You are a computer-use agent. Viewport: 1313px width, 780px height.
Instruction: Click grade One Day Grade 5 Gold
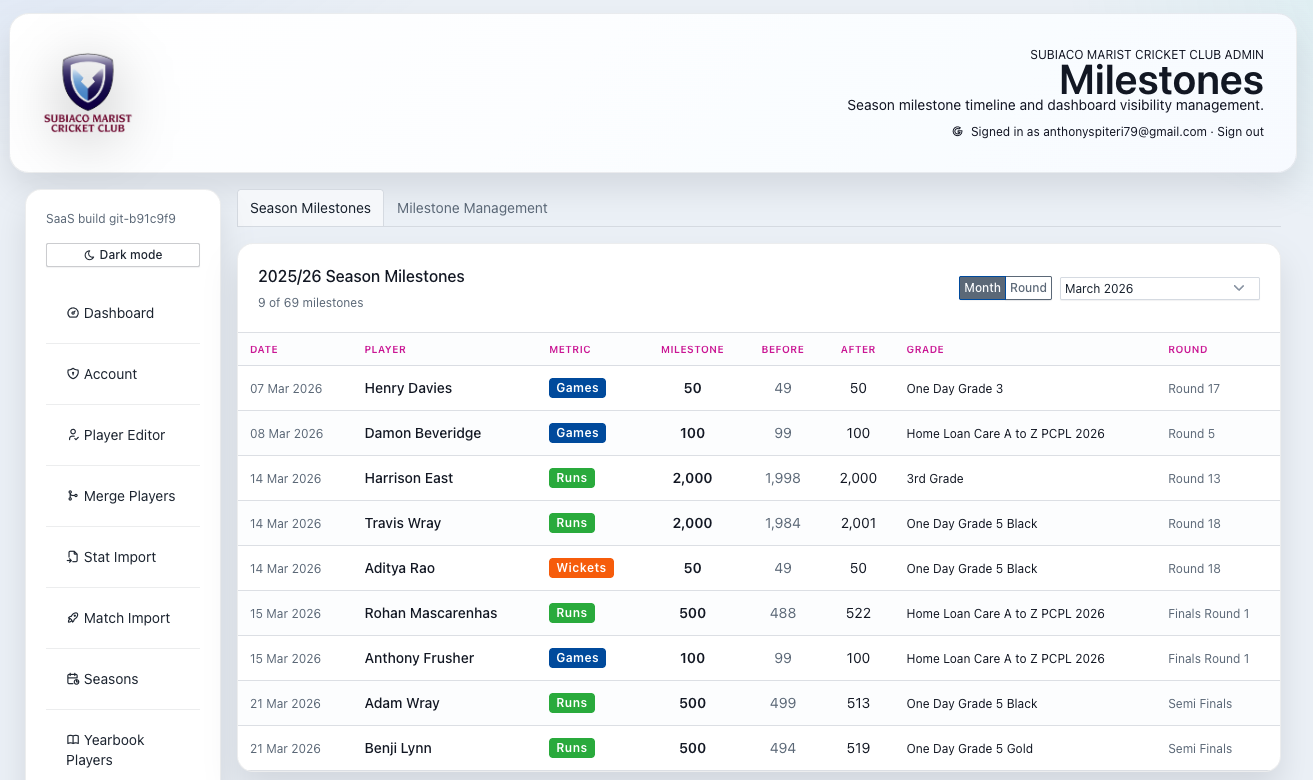[x=970, y=748]
